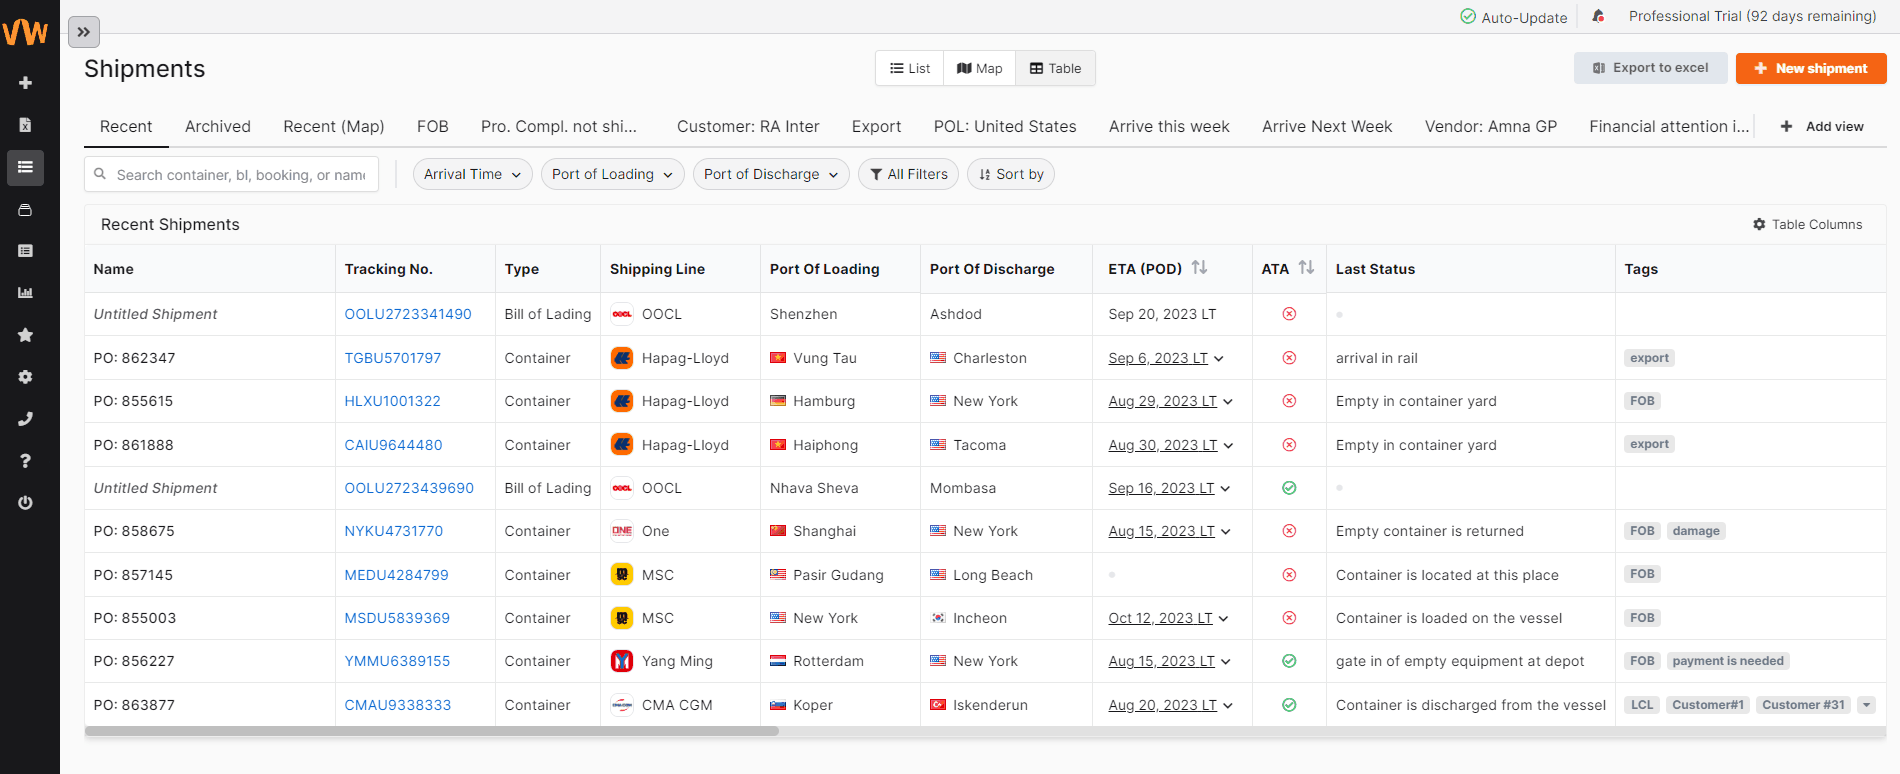The width and height of the screenshot is (1900, 774).
Task: Open the bar chart analytics sidebar icon
Action: coord(26,293)
